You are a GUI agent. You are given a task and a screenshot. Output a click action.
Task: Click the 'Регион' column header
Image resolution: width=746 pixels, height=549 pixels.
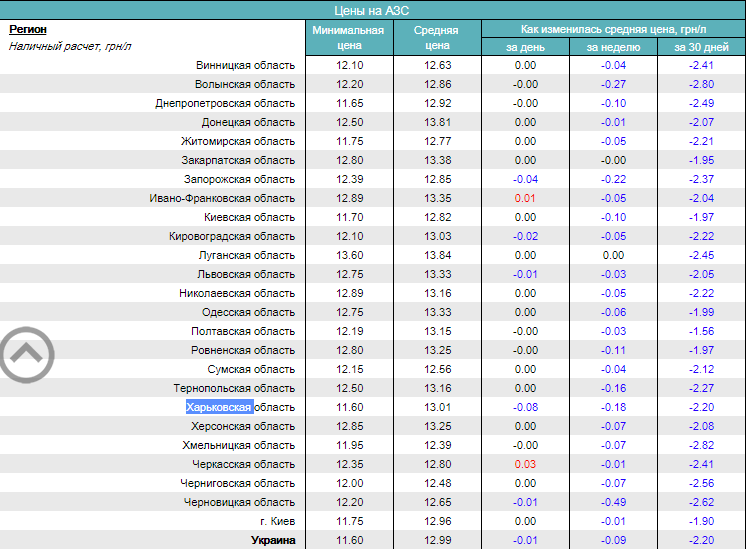[x=27, y=29]
